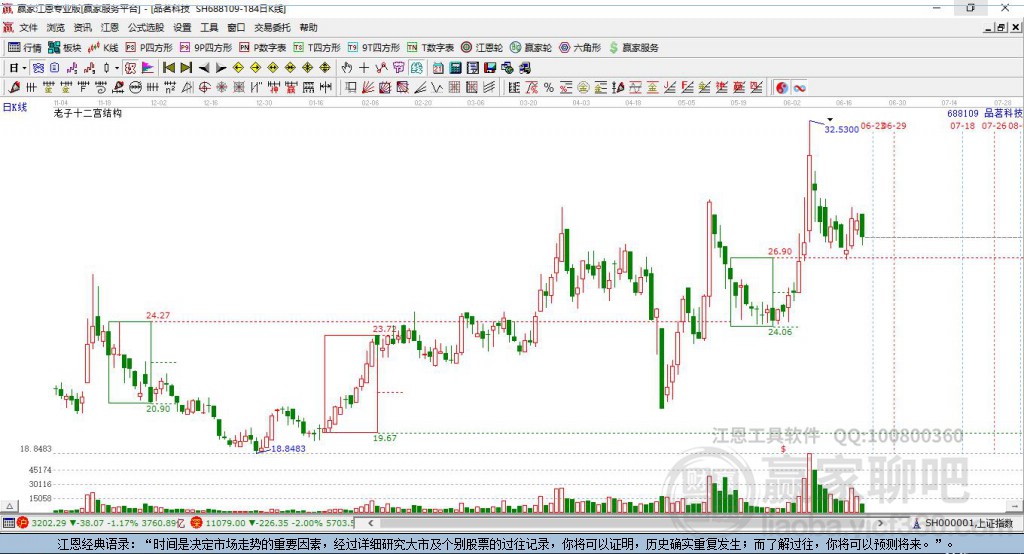The image size is (1024, 554).
Task: Click SH000001 上证指数 status entry
Action: click(x=968, y=523)
